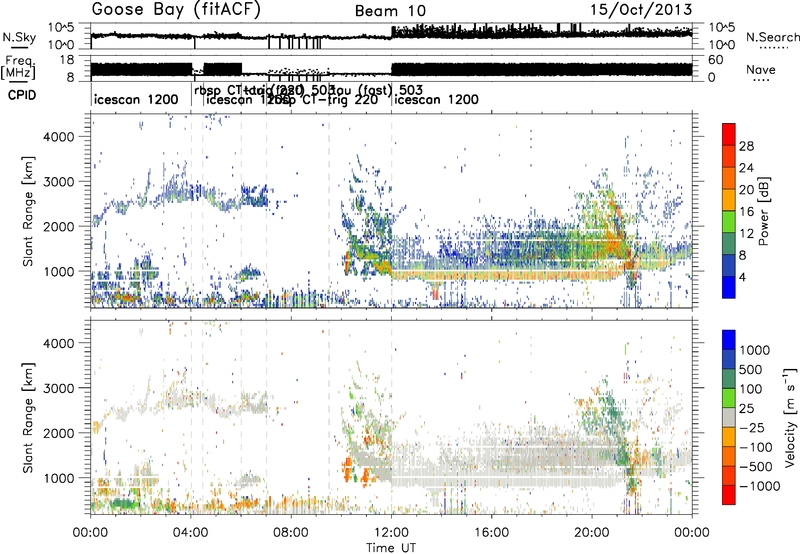Click the '-25' label on the Velocity scale
This screenshot has height=554, width=800.
click(x=752, y=427)
